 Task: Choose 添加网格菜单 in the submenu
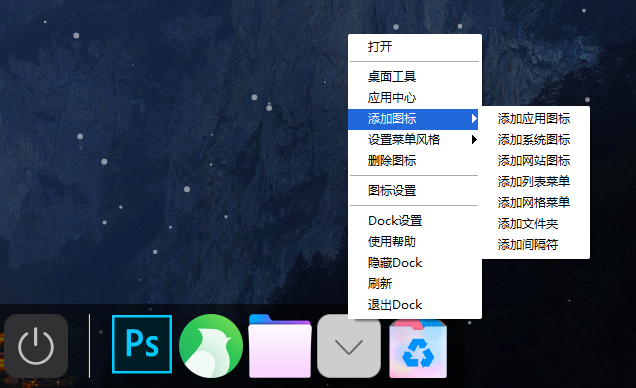(535, 203)
